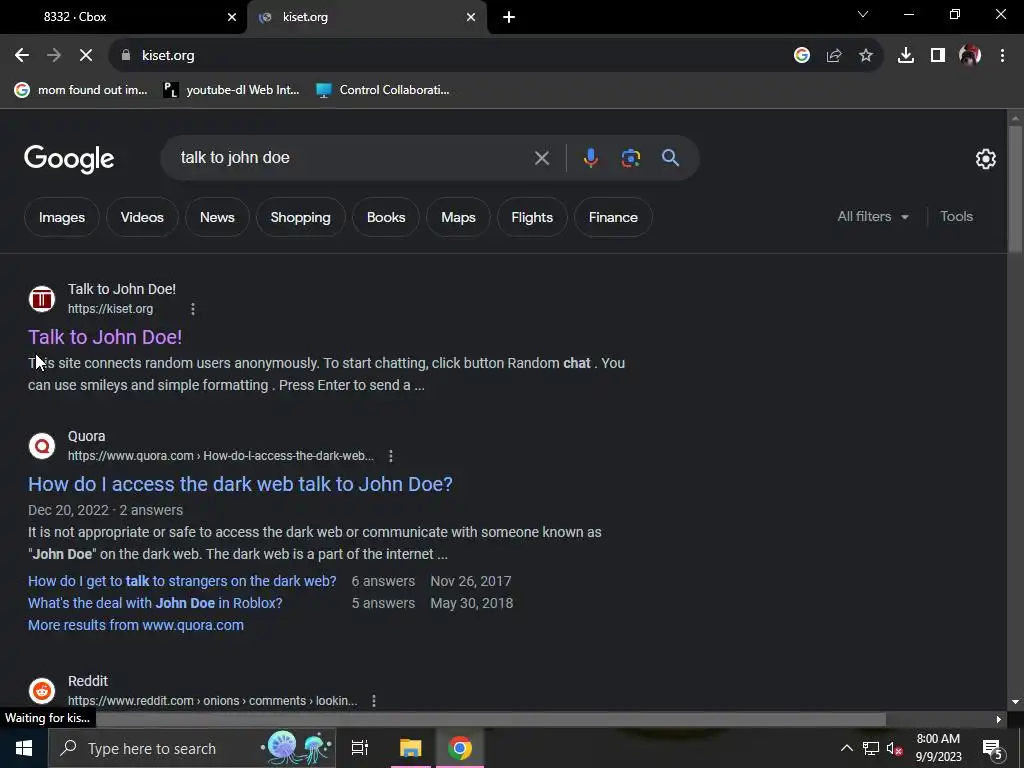
Task: Open the taskbar clock showing 8:00 AM
Action: pos(938,748)
